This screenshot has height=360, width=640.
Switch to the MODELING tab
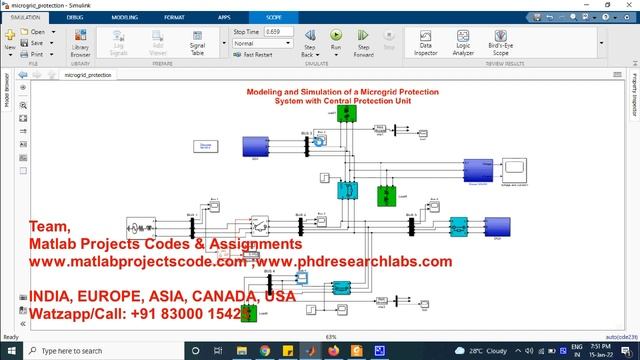(125, 18)
